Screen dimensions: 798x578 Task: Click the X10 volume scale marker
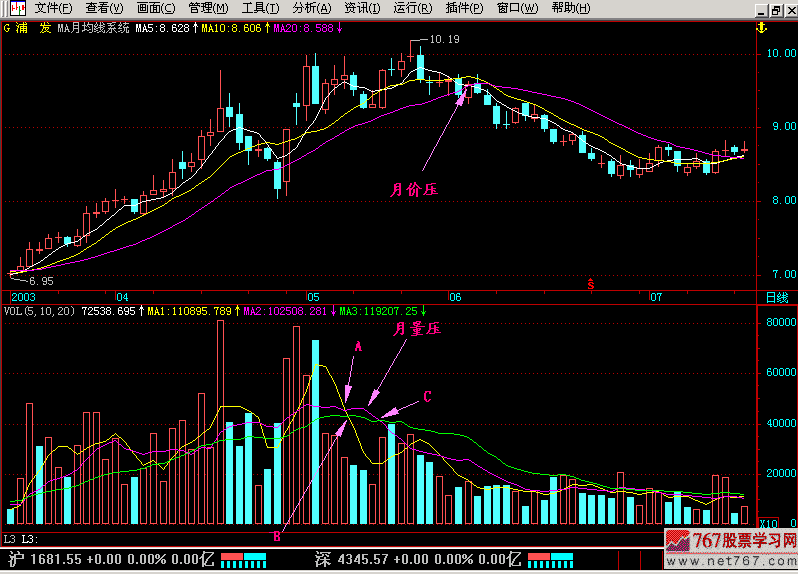pos(770,523)
